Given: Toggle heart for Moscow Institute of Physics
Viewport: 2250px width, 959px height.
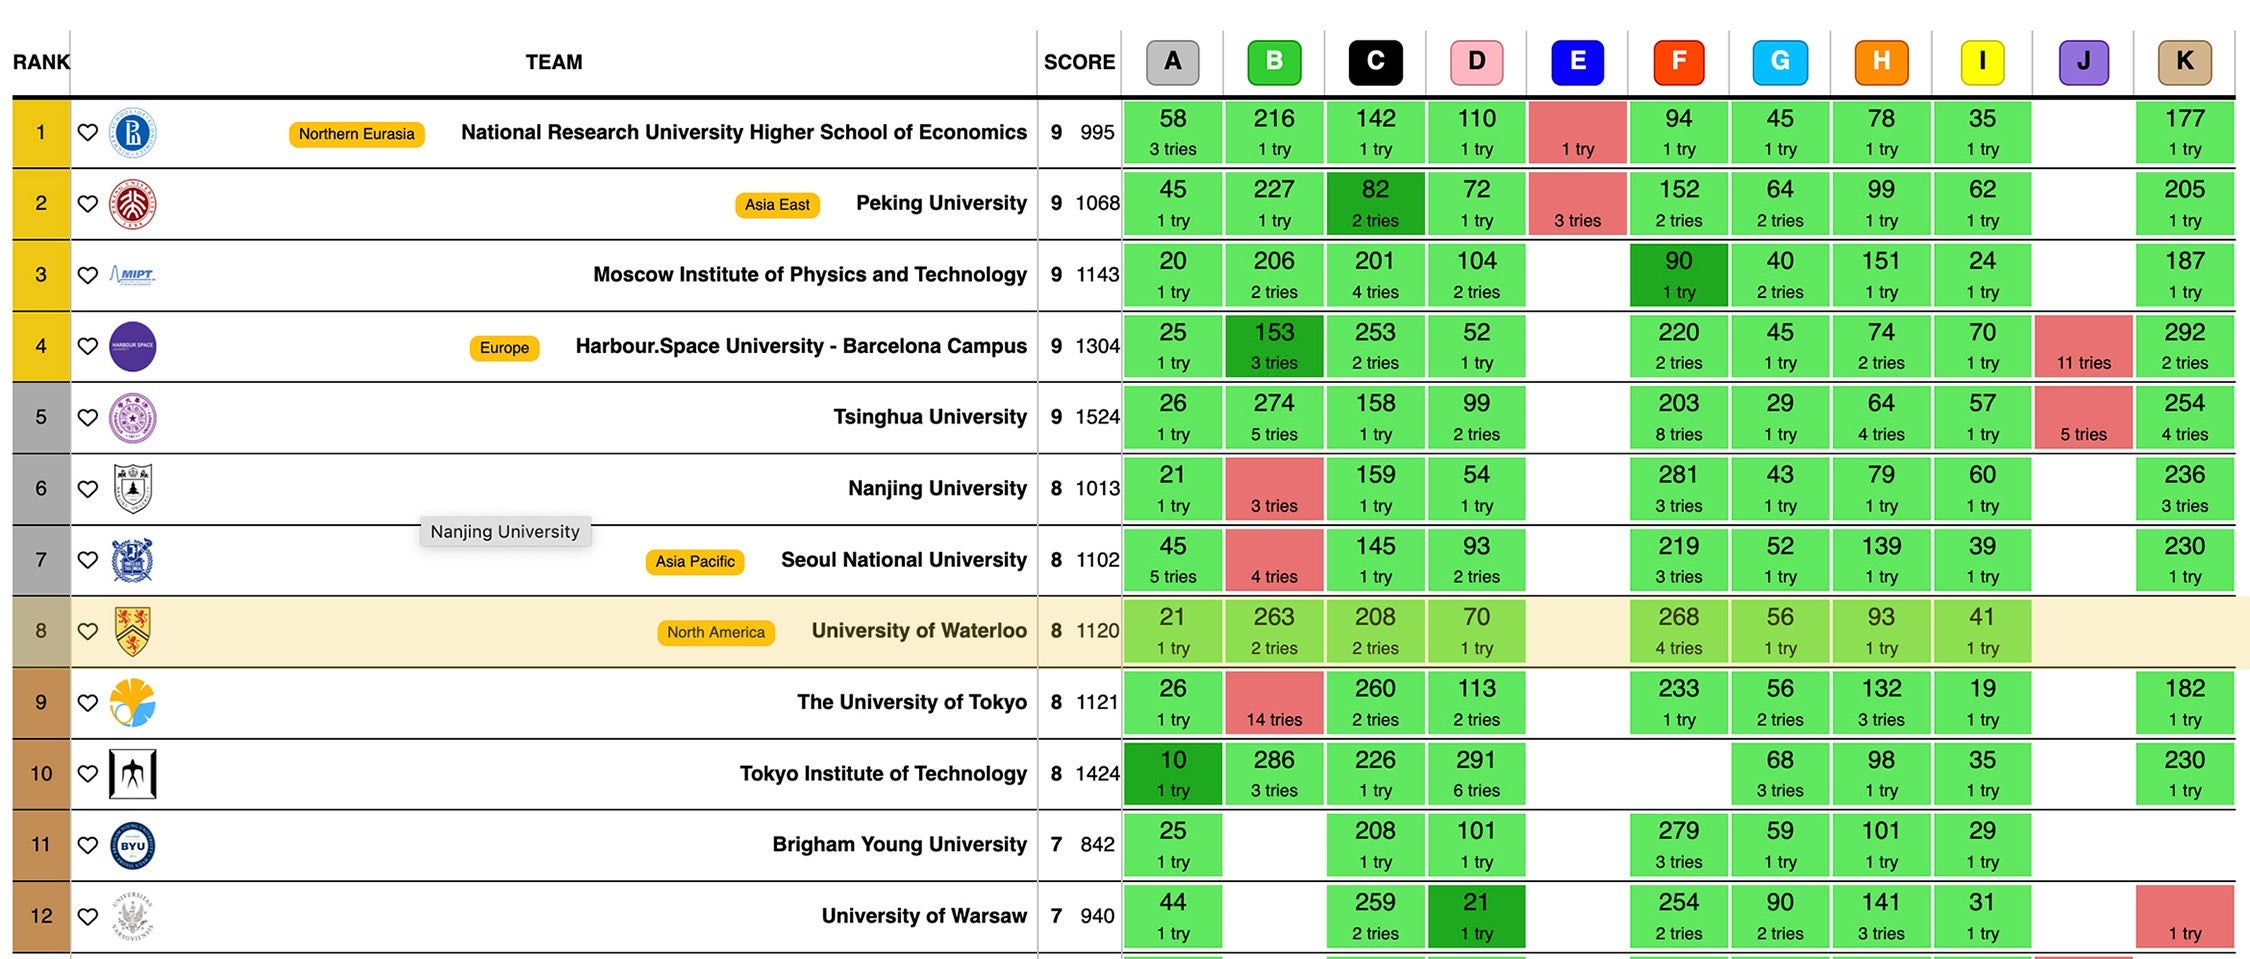Looking at the screenshot, I should [88, 275].
